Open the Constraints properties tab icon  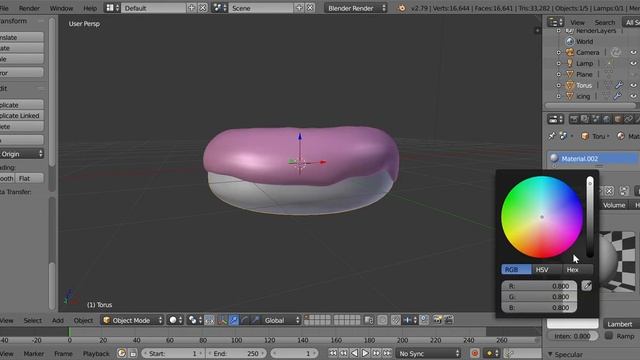tap(629, 119)
